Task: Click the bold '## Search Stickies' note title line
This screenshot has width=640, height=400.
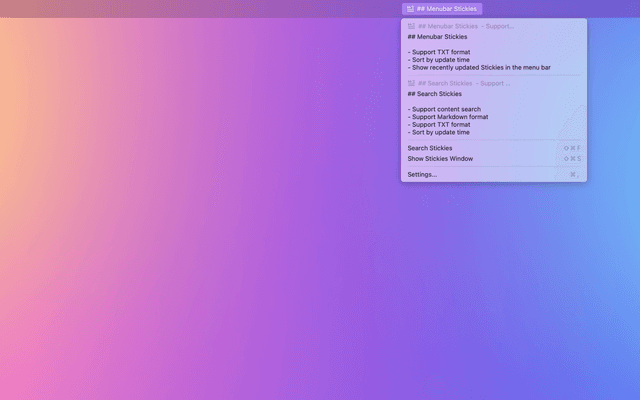Action: tap(435, 94)
